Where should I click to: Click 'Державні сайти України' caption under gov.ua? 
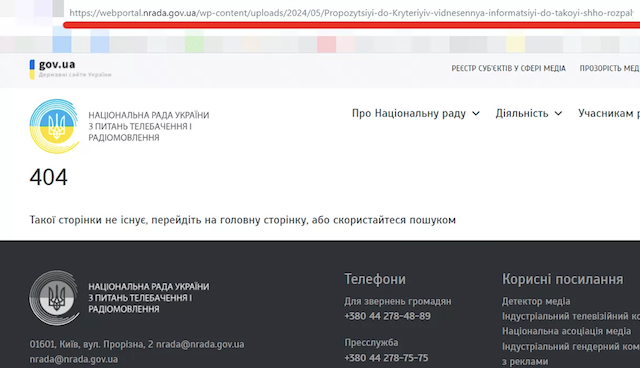[x=75, y=75]
